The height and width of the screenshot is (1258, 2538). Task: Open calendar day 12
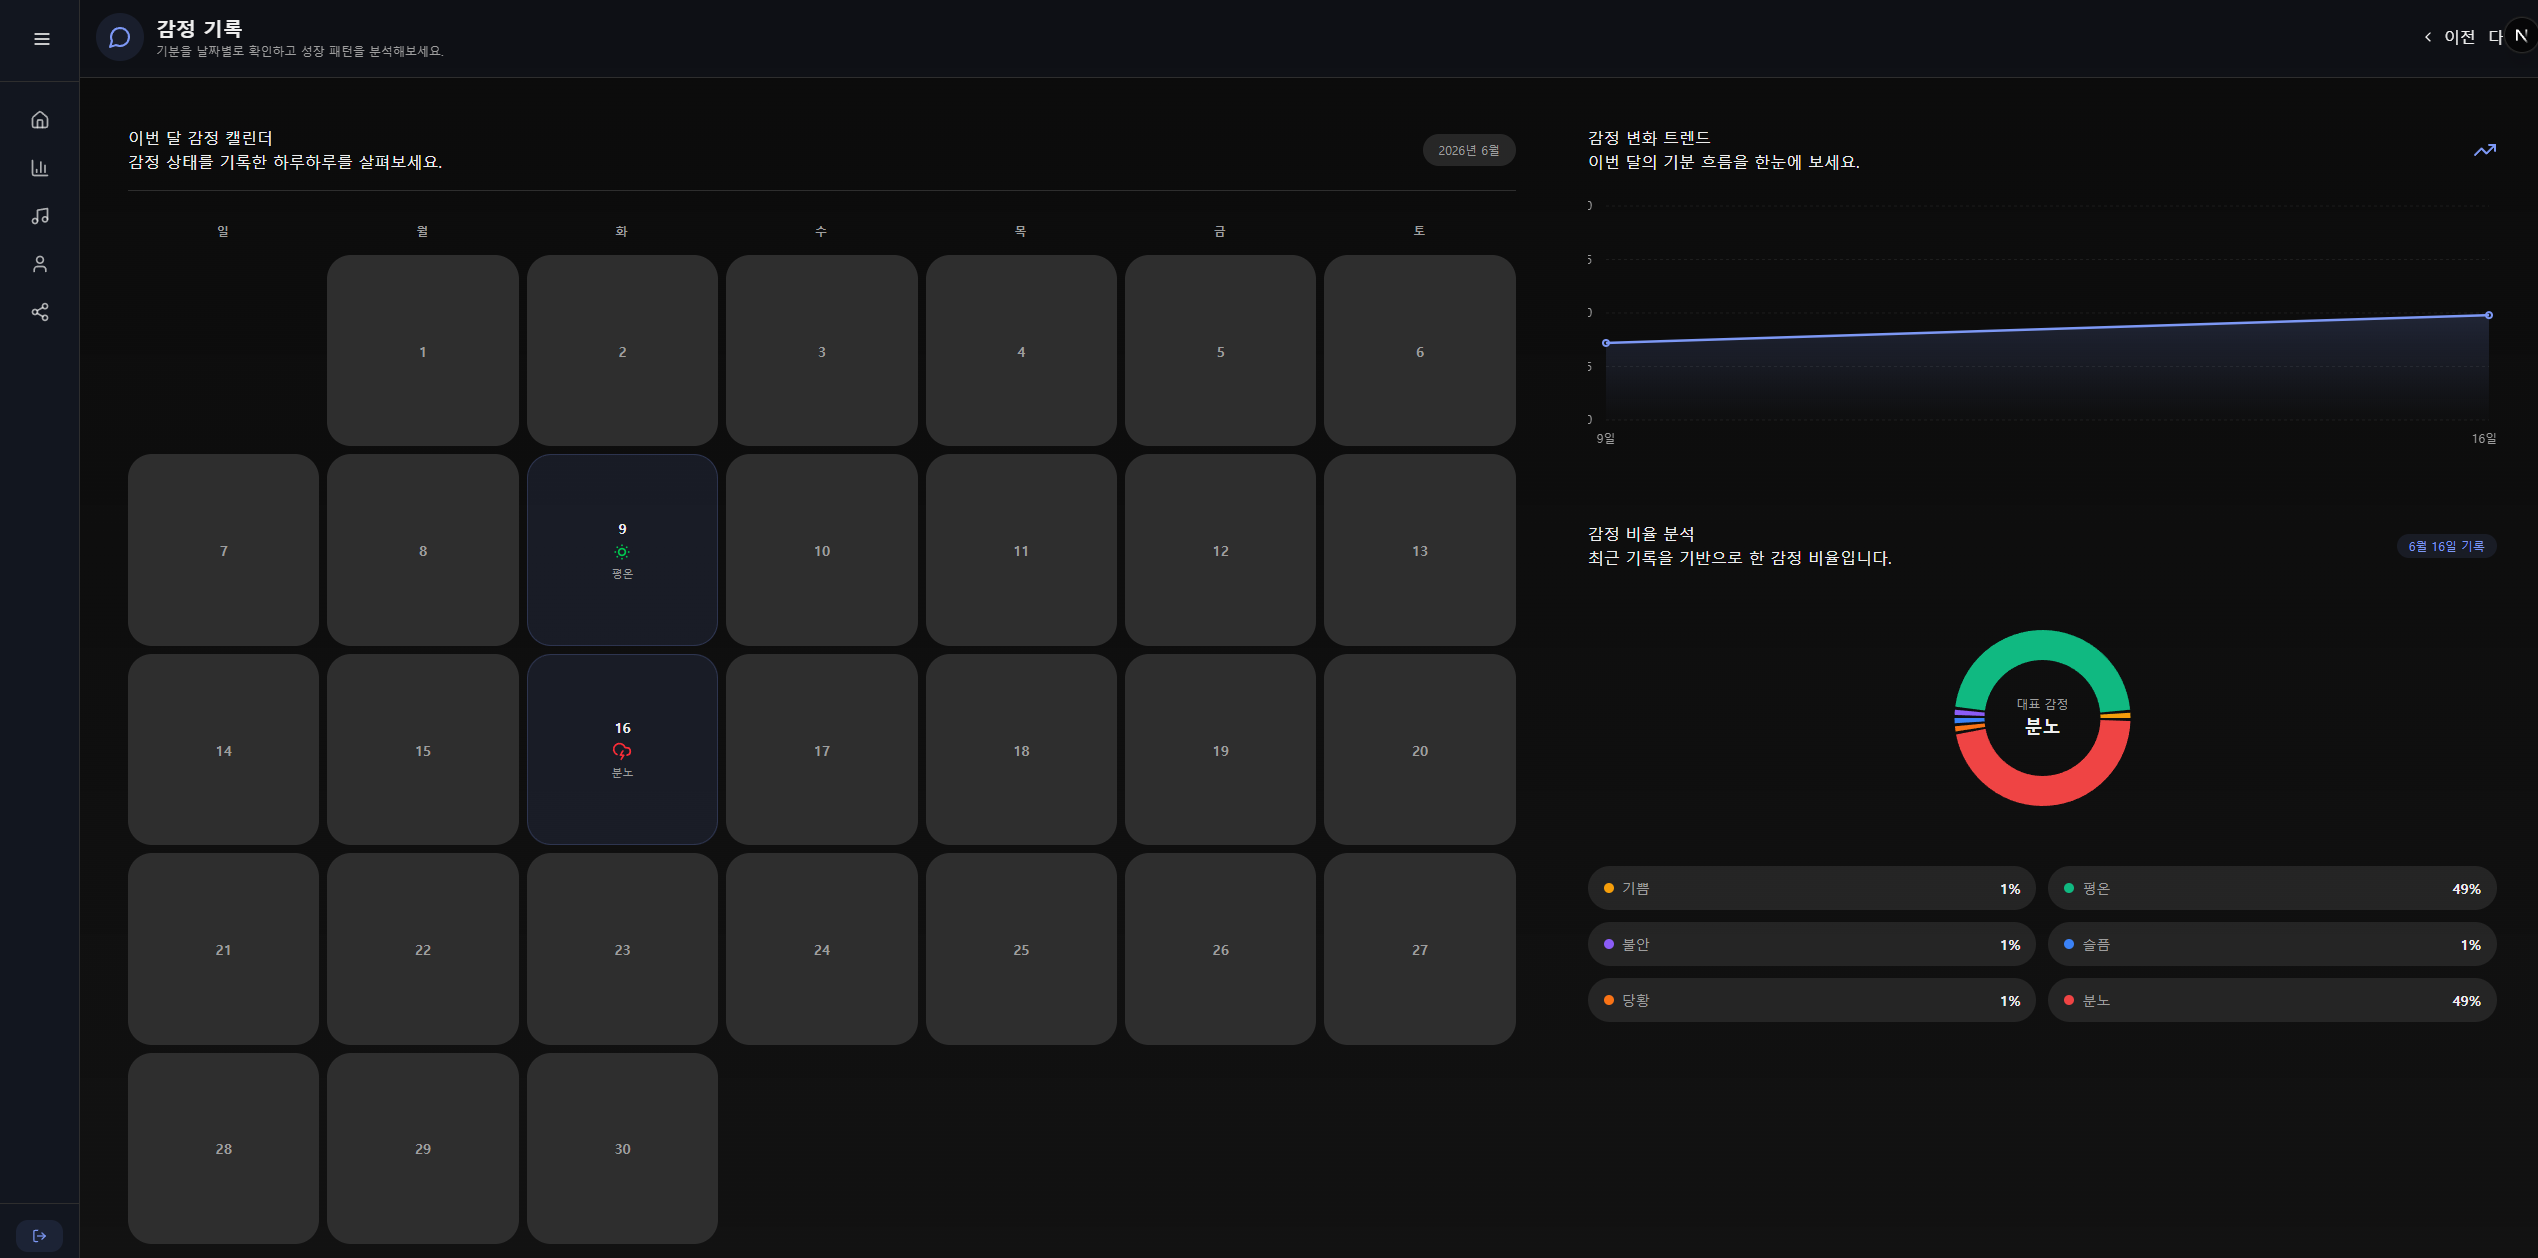(x=1220, y=550)
